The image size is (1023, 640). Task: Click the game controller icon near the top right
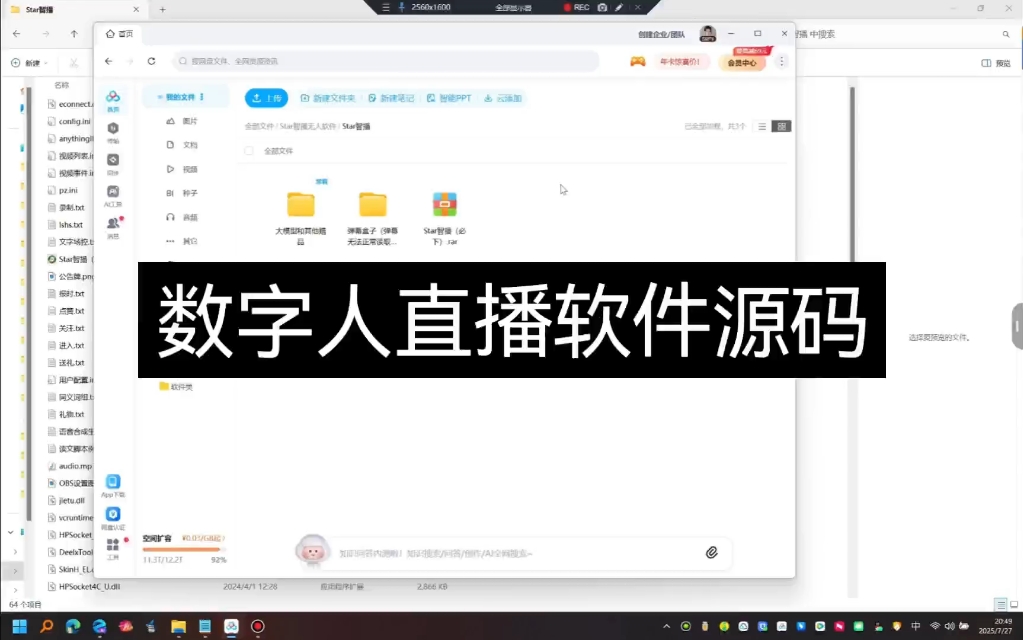[x=638, y=61]
